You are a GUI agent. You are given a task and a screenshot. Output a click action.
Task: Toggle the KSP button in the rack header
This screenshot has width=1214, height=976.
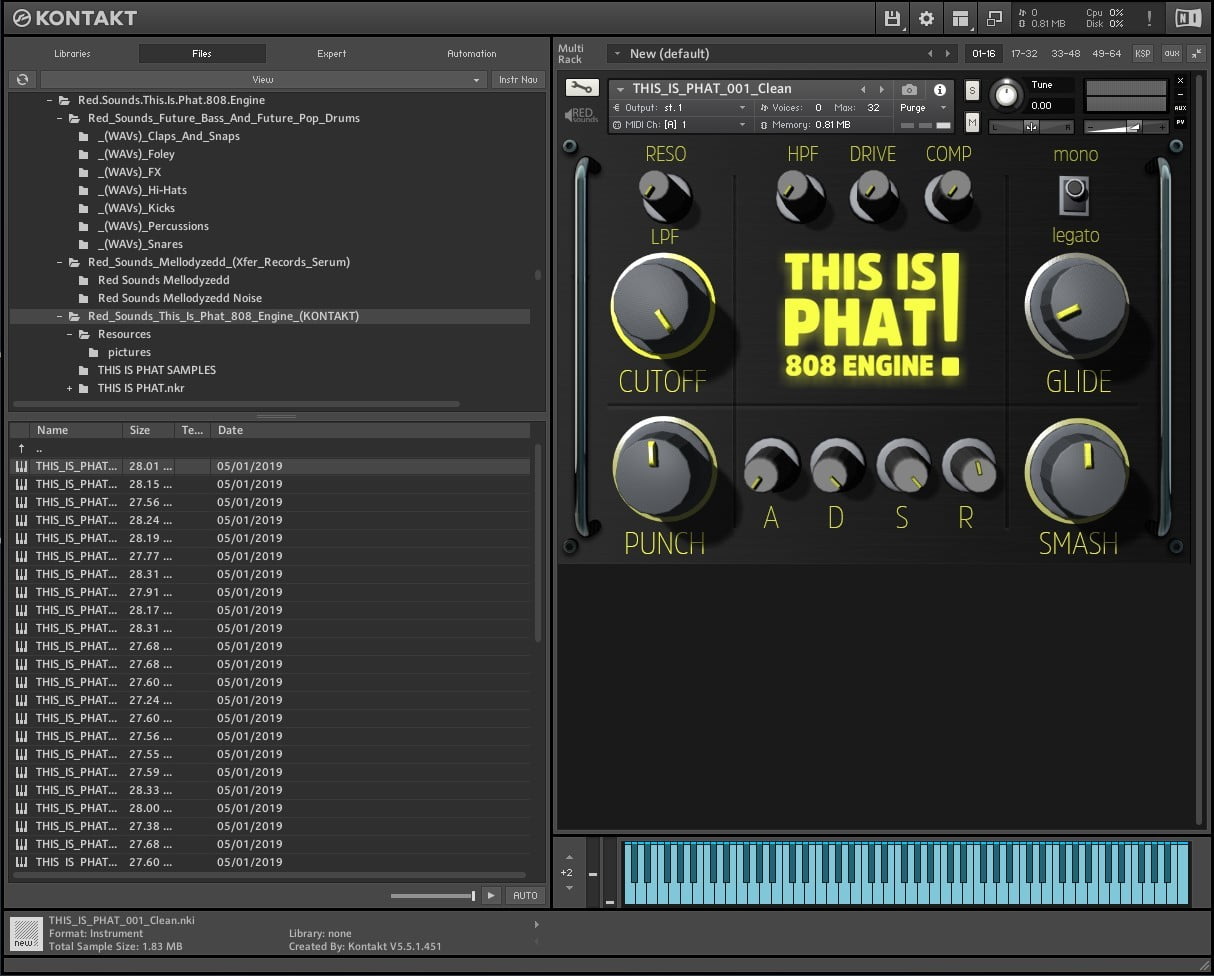1143,53
